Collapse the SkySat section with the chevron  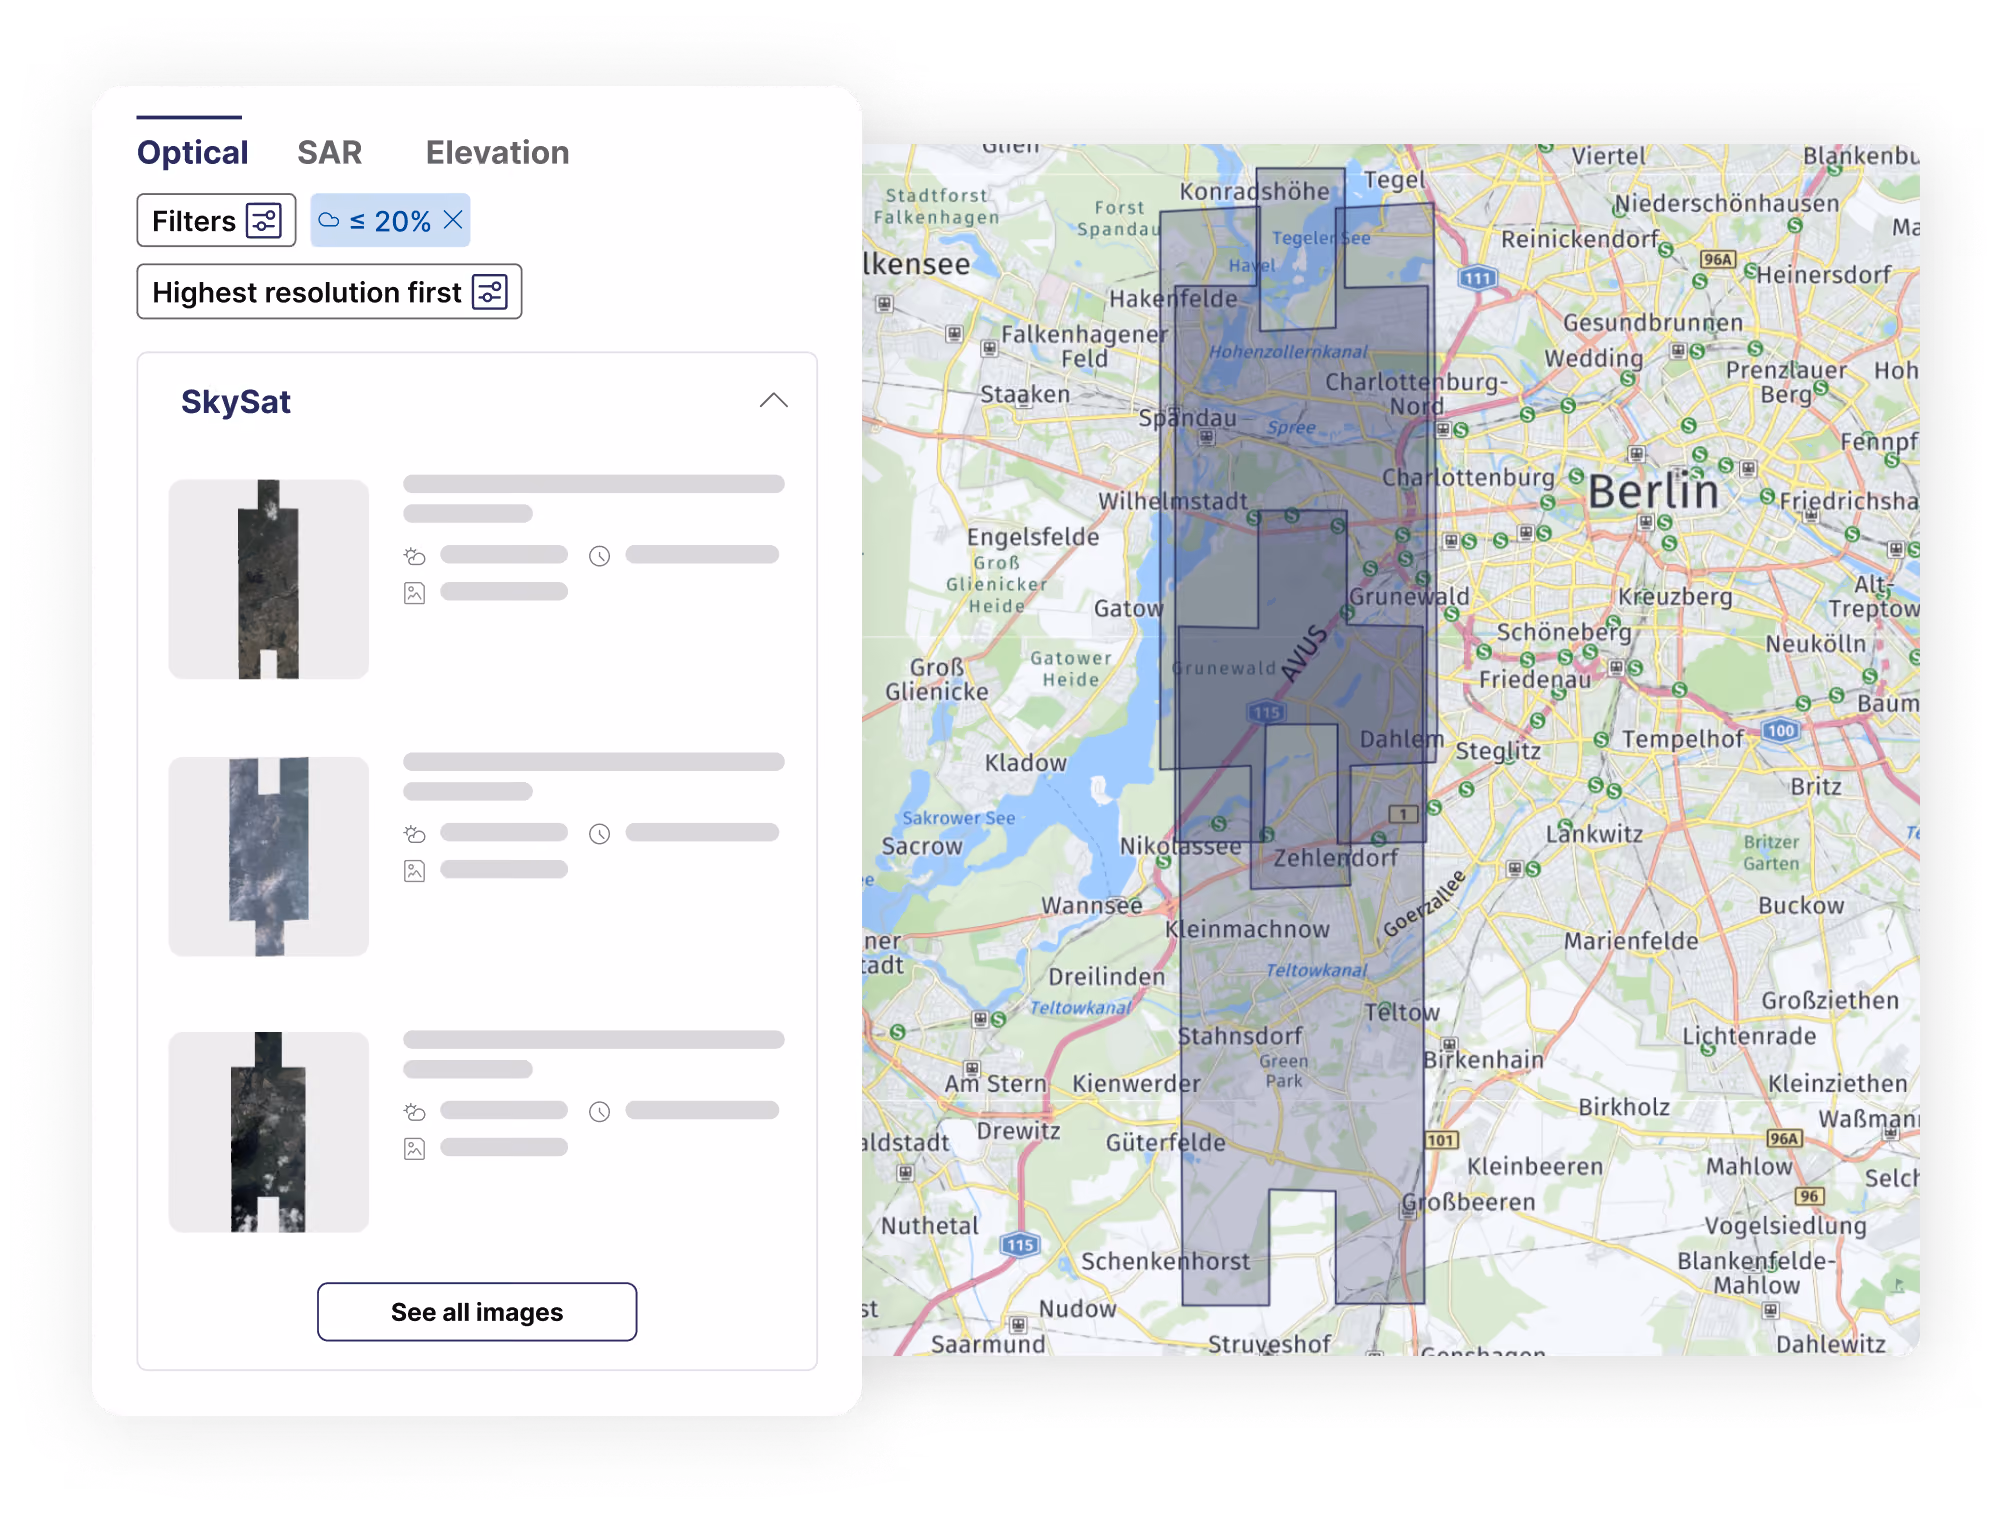(x=773, y=401)
